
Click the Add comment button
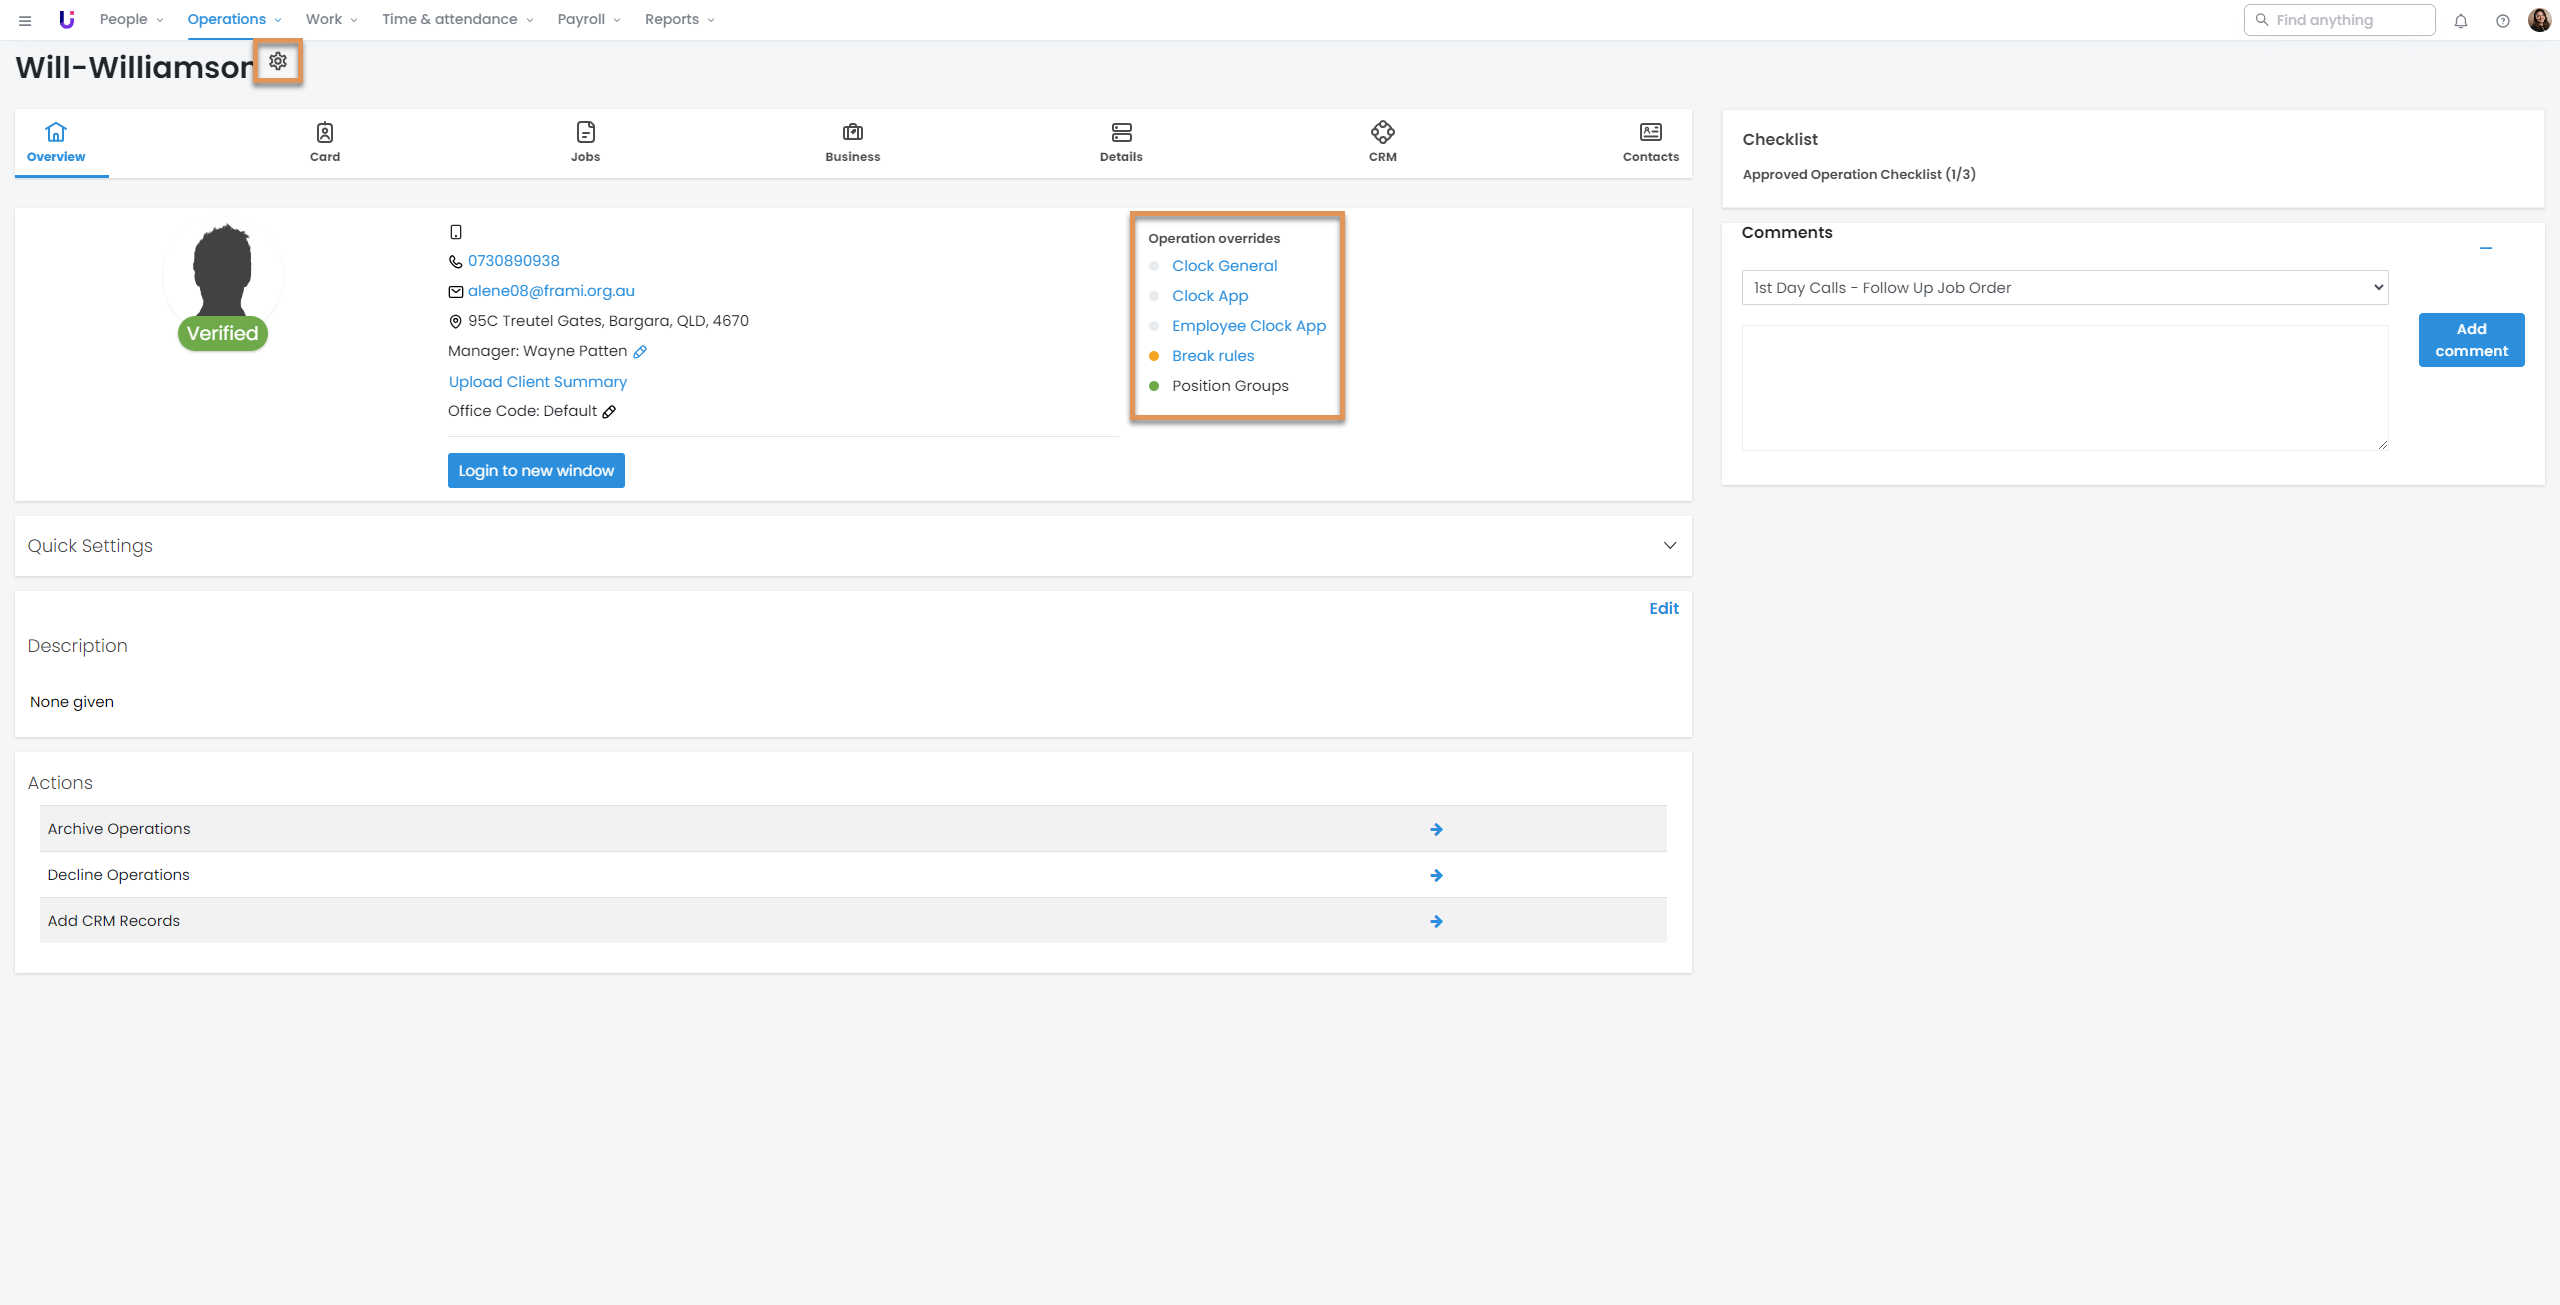pyautogui.click(x=2471, y=340)
